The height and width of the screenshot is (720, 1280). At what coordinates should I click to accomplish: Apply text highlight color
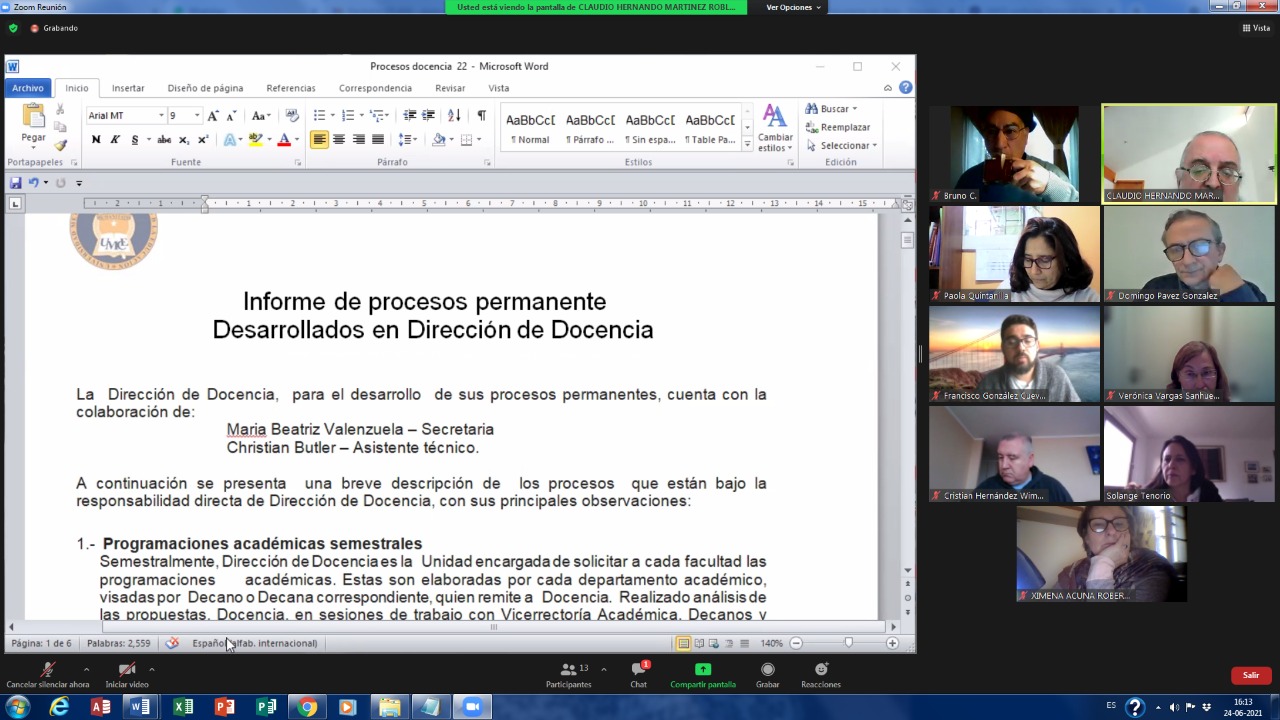256,140
